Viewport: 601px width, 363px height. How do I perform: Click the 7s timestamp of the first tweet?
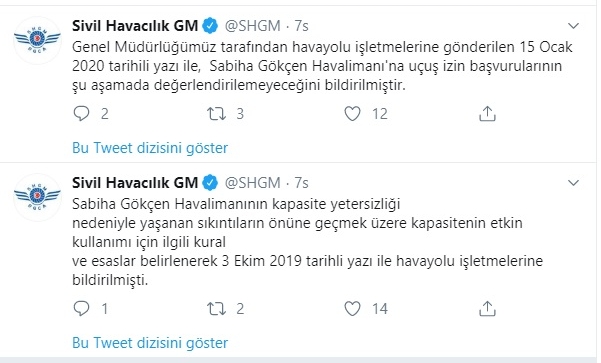point(301,26)
